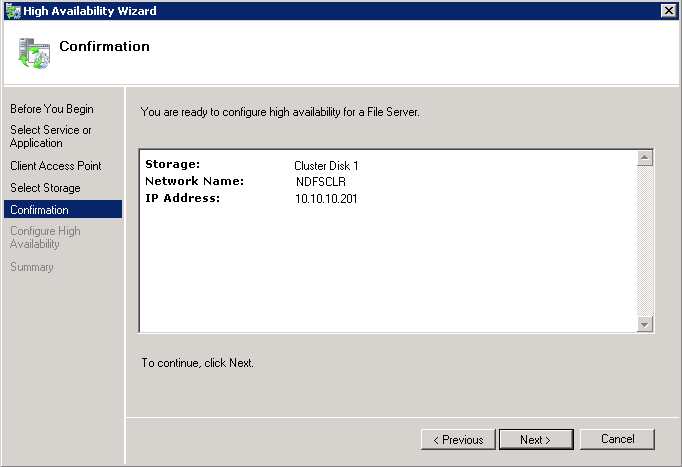The width and height of the screenshot is (682, 467).
Task: Click the wizard server icon beside Confirmation heading
Action: click(33, 52)
